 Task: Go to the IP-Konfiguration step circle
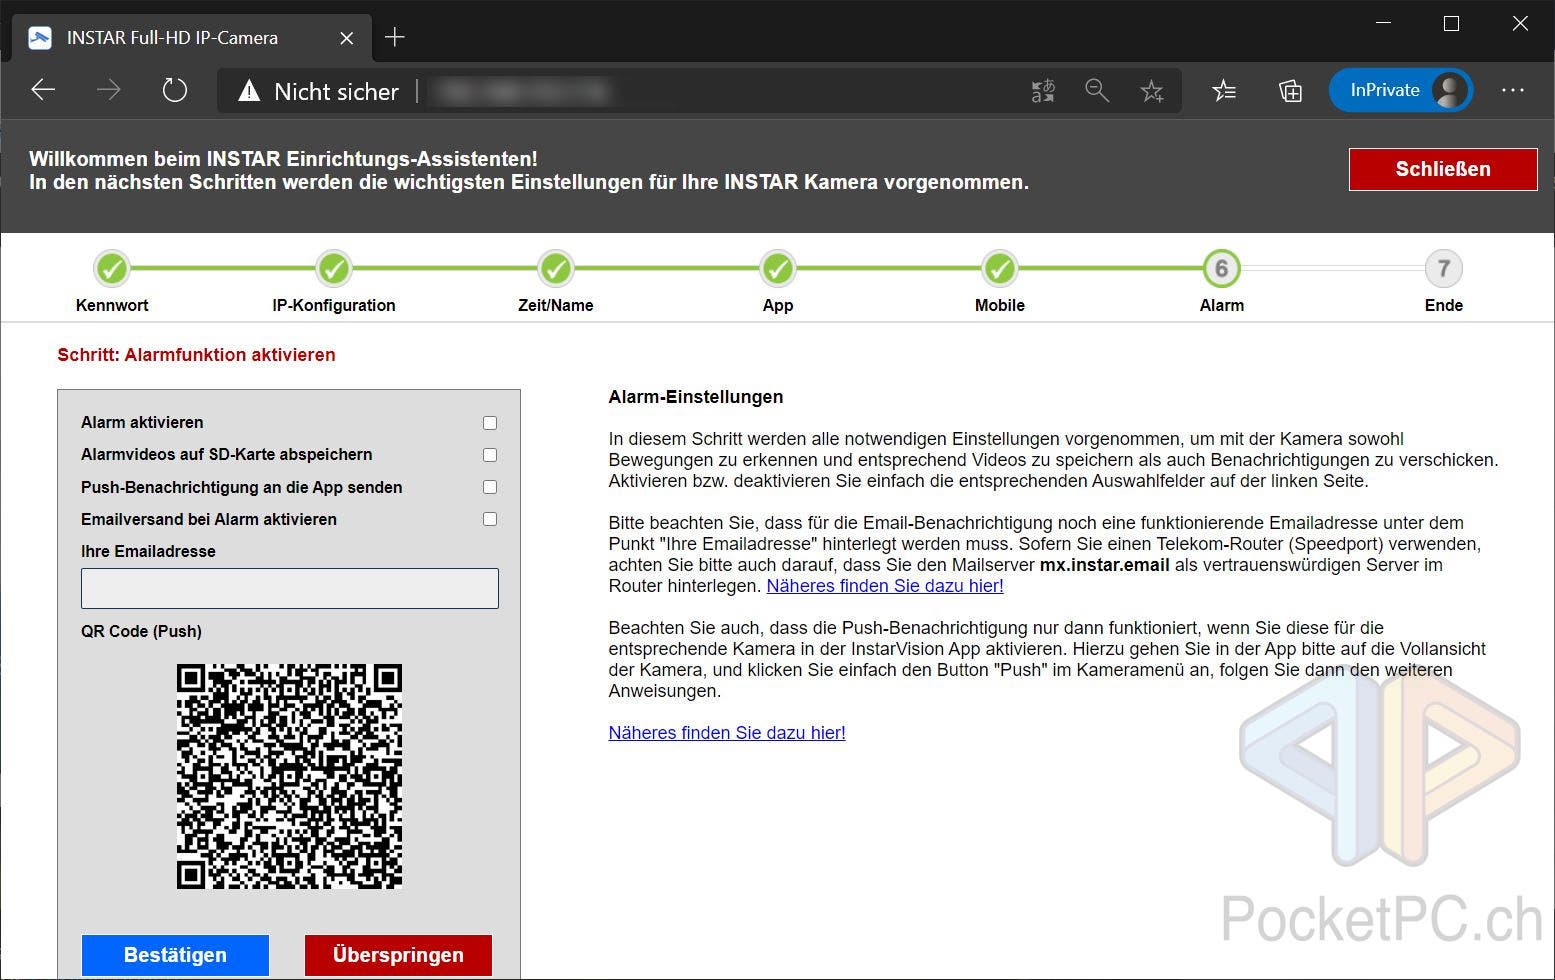[334, 268]
